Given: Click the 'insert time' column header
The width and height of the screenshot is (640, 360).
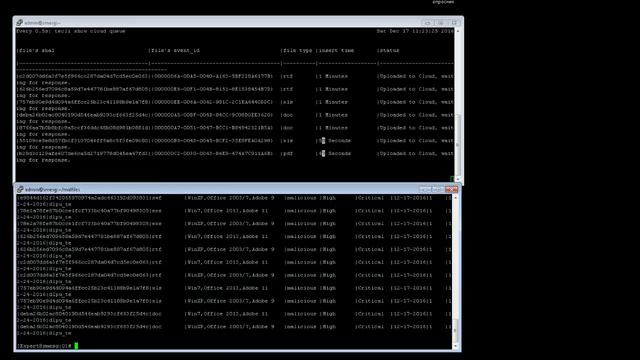Looking at the screenshot, I should 336,51.
